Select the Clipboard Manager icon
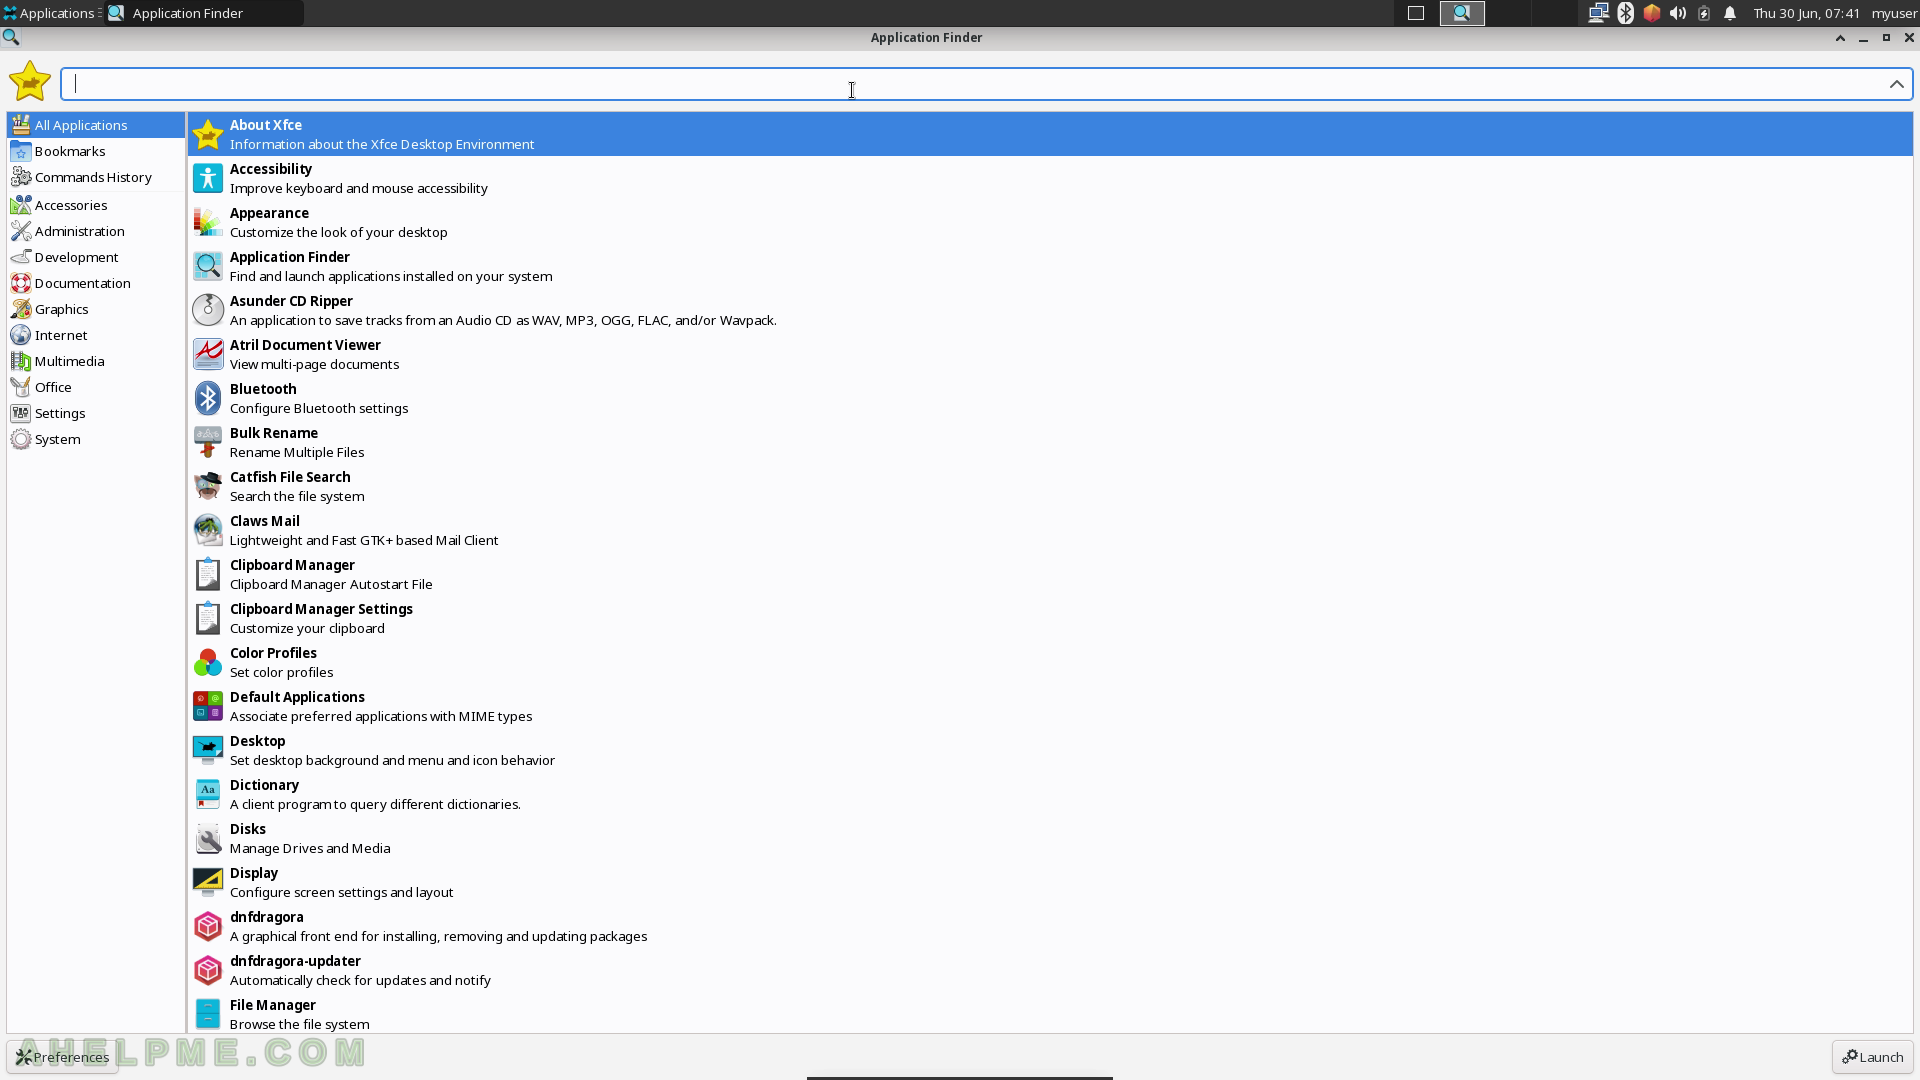Image resolution: width=1920 pixels, height=1080 pixels. click(x=208, y=574)
